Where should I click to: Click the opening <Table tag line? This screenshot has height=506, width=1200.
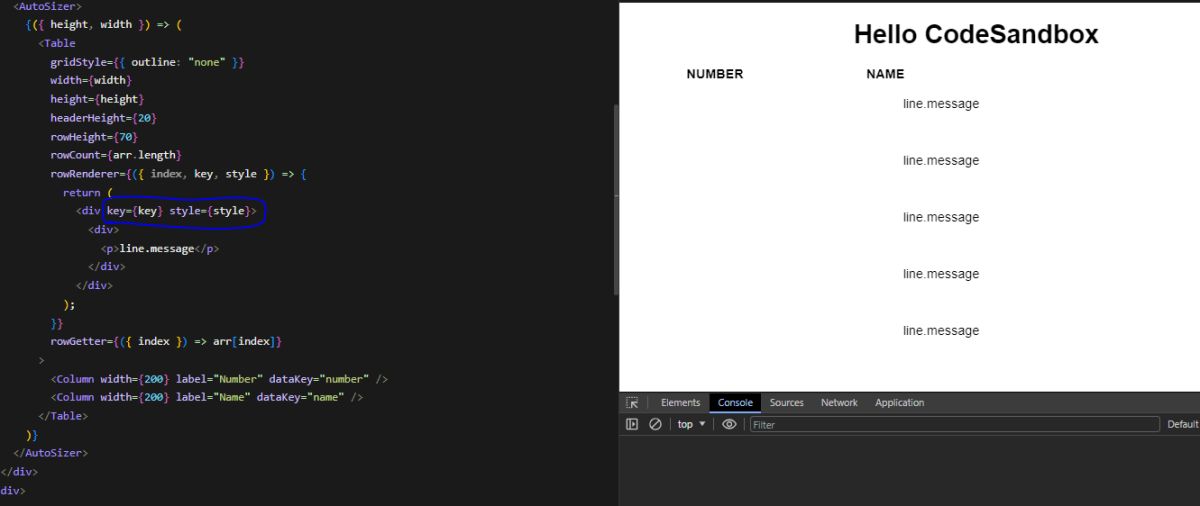tap(56, 43)
